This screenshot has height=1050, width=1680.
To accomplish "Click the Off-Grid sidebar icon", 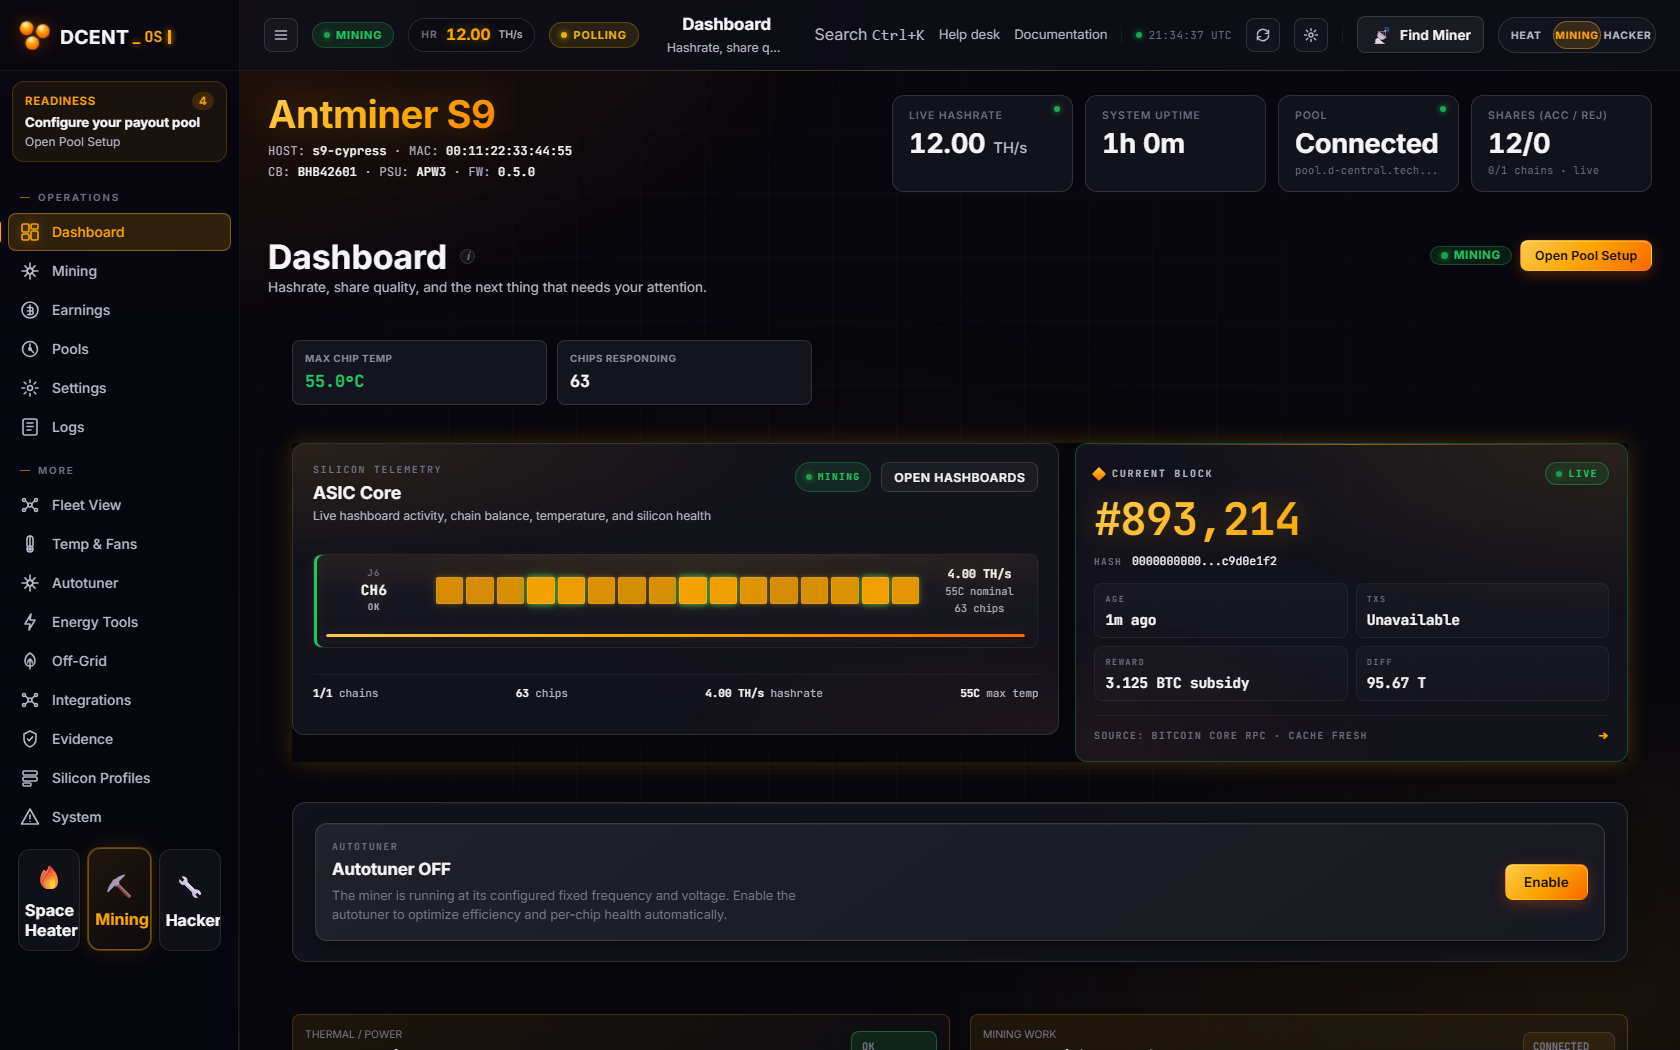I will pos(30,661).
